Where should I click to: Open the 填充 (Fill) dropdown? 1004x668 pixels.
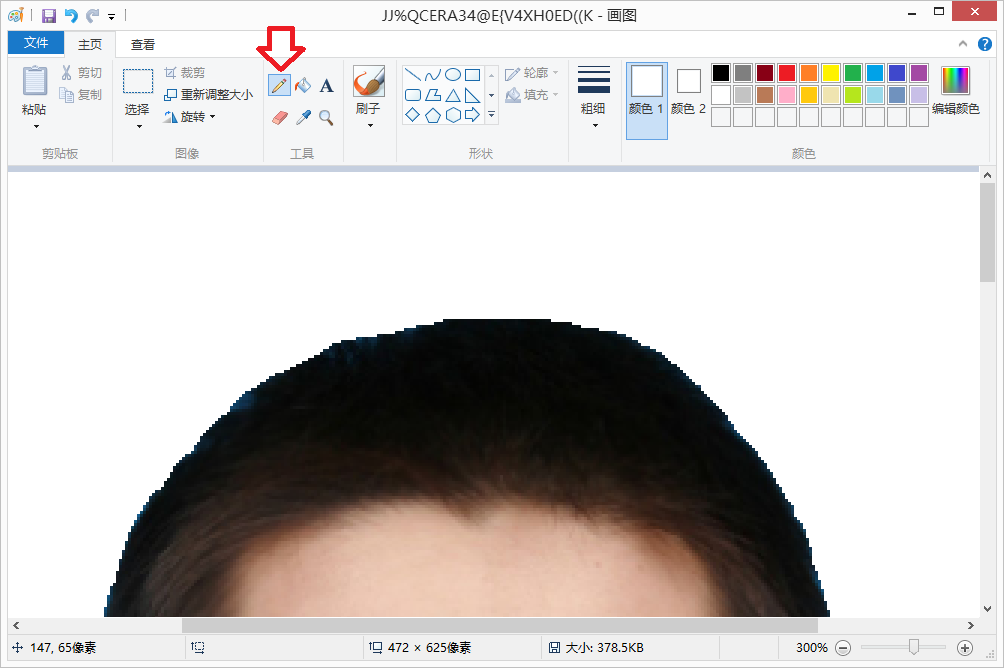[531, 95]
